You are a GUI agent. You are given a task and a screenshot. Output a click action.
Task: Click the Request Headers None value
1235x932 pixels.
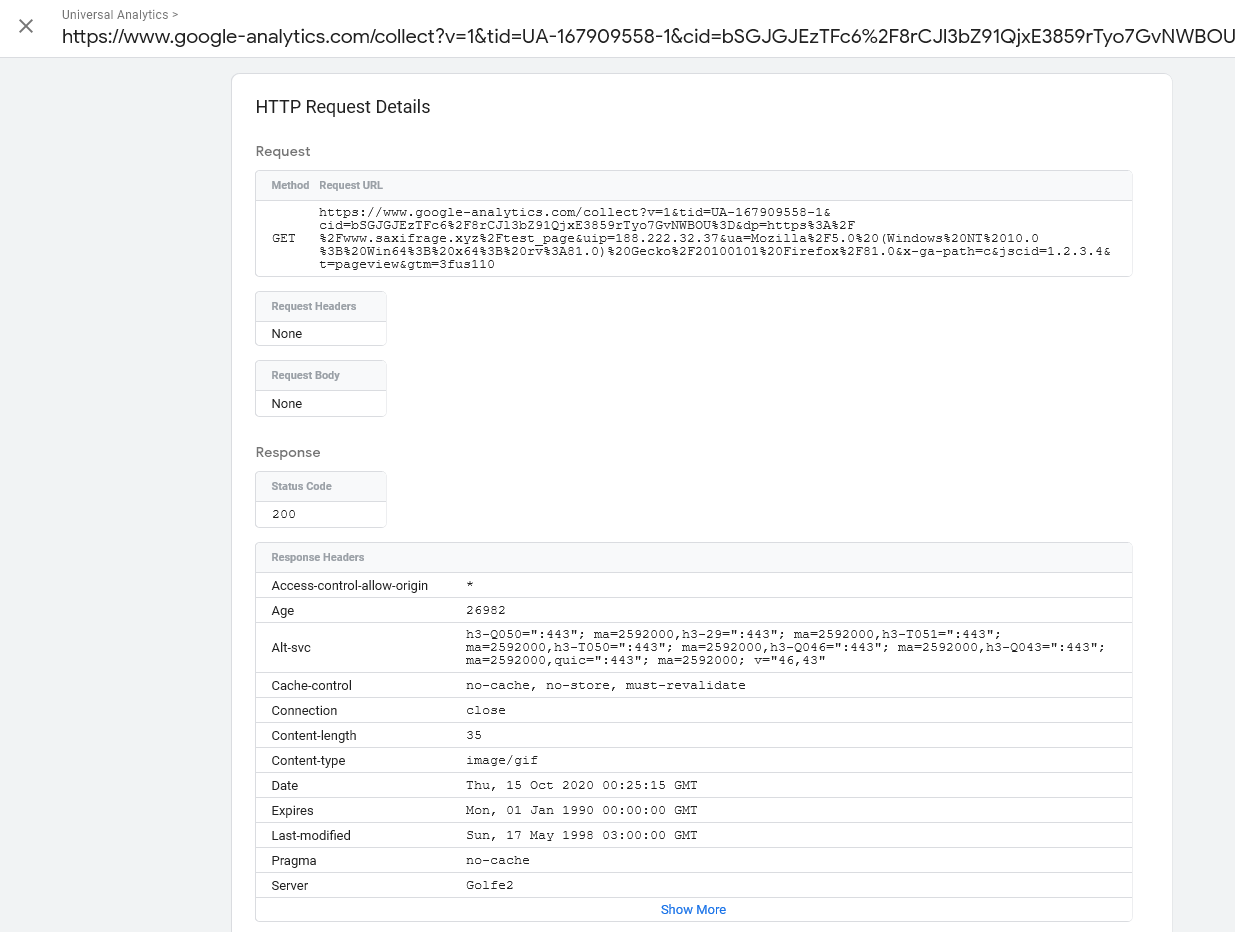coord(287,334)
